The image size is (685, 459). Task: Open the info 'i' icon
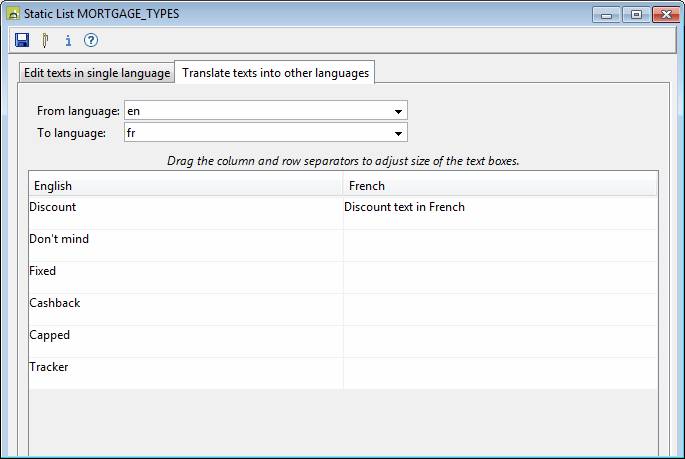(x=68, y=41)
